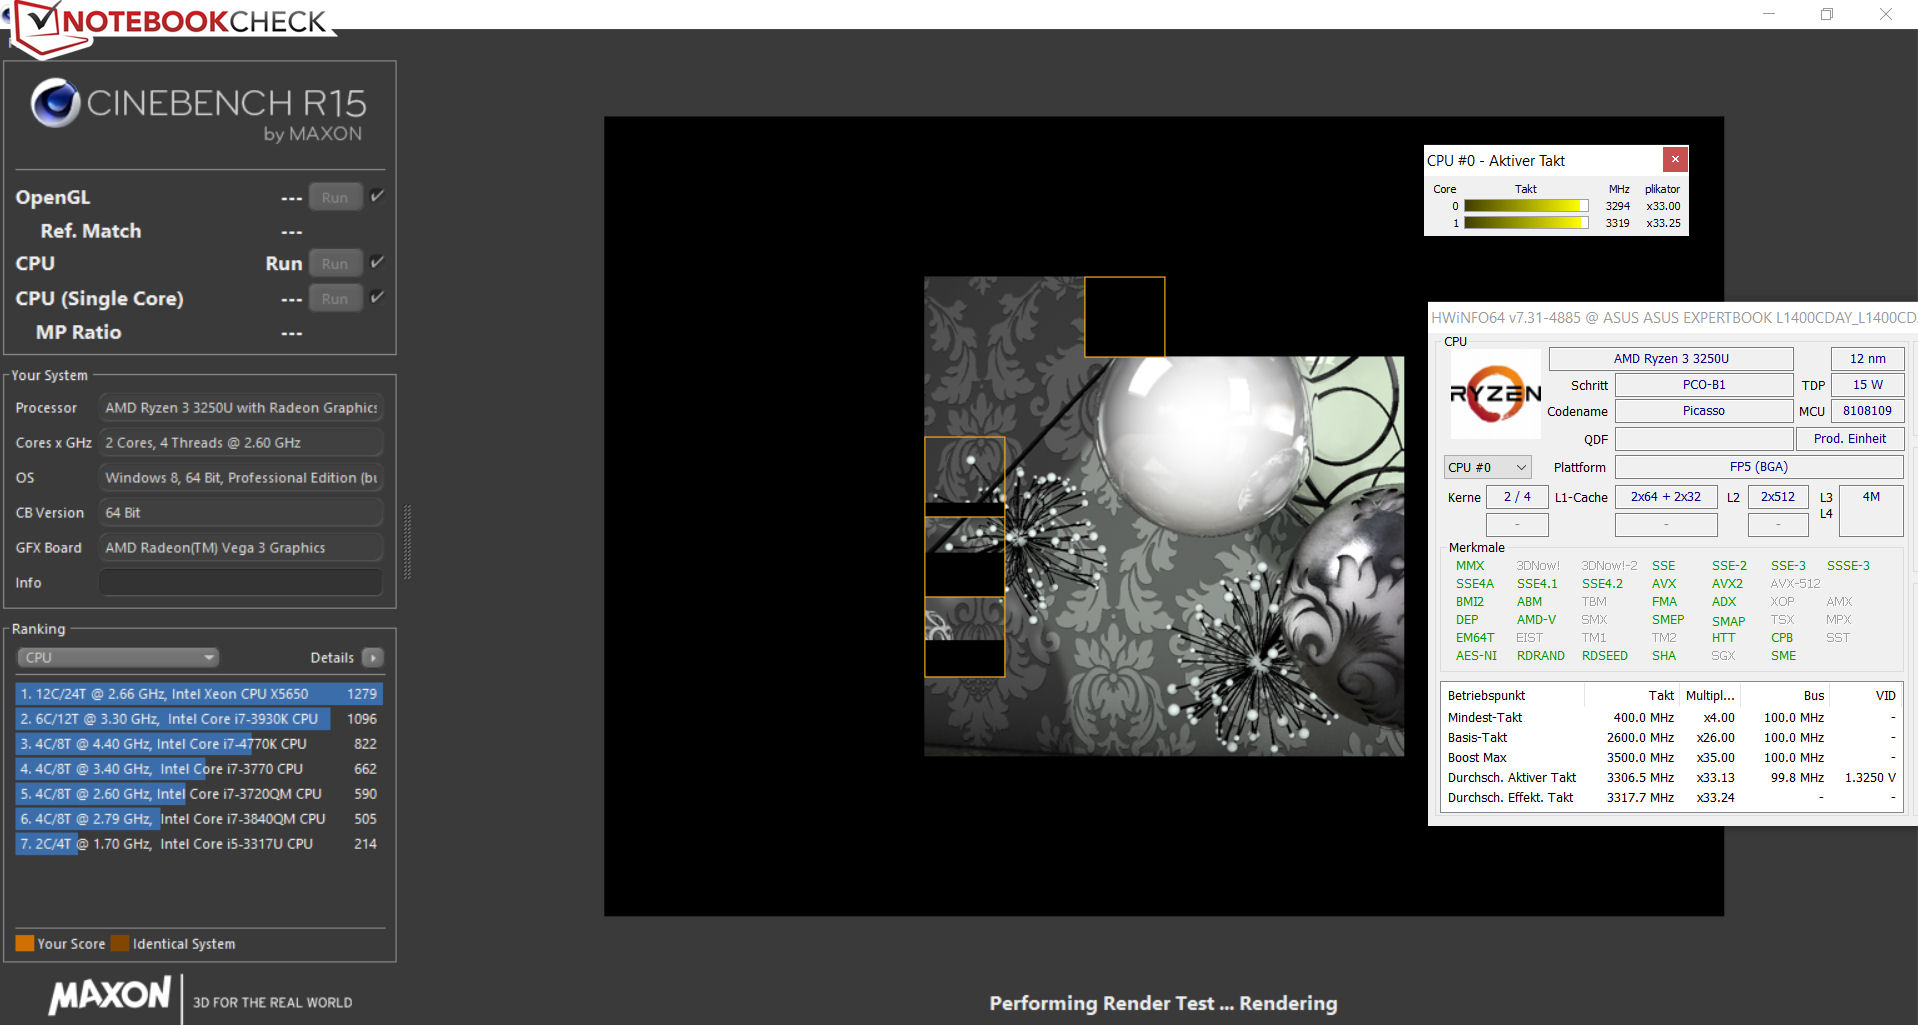
Task: Click the Basis-Takt row in HWiNFO64
Action: (1671, 738)
